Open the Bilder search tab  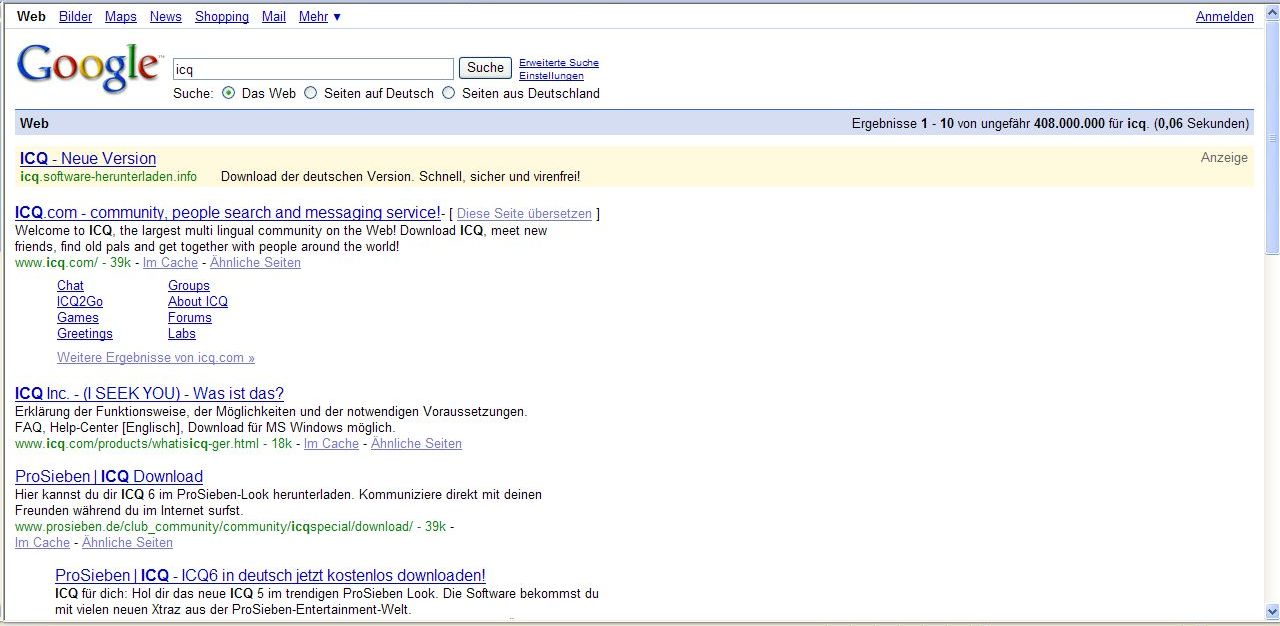[75, 17]
